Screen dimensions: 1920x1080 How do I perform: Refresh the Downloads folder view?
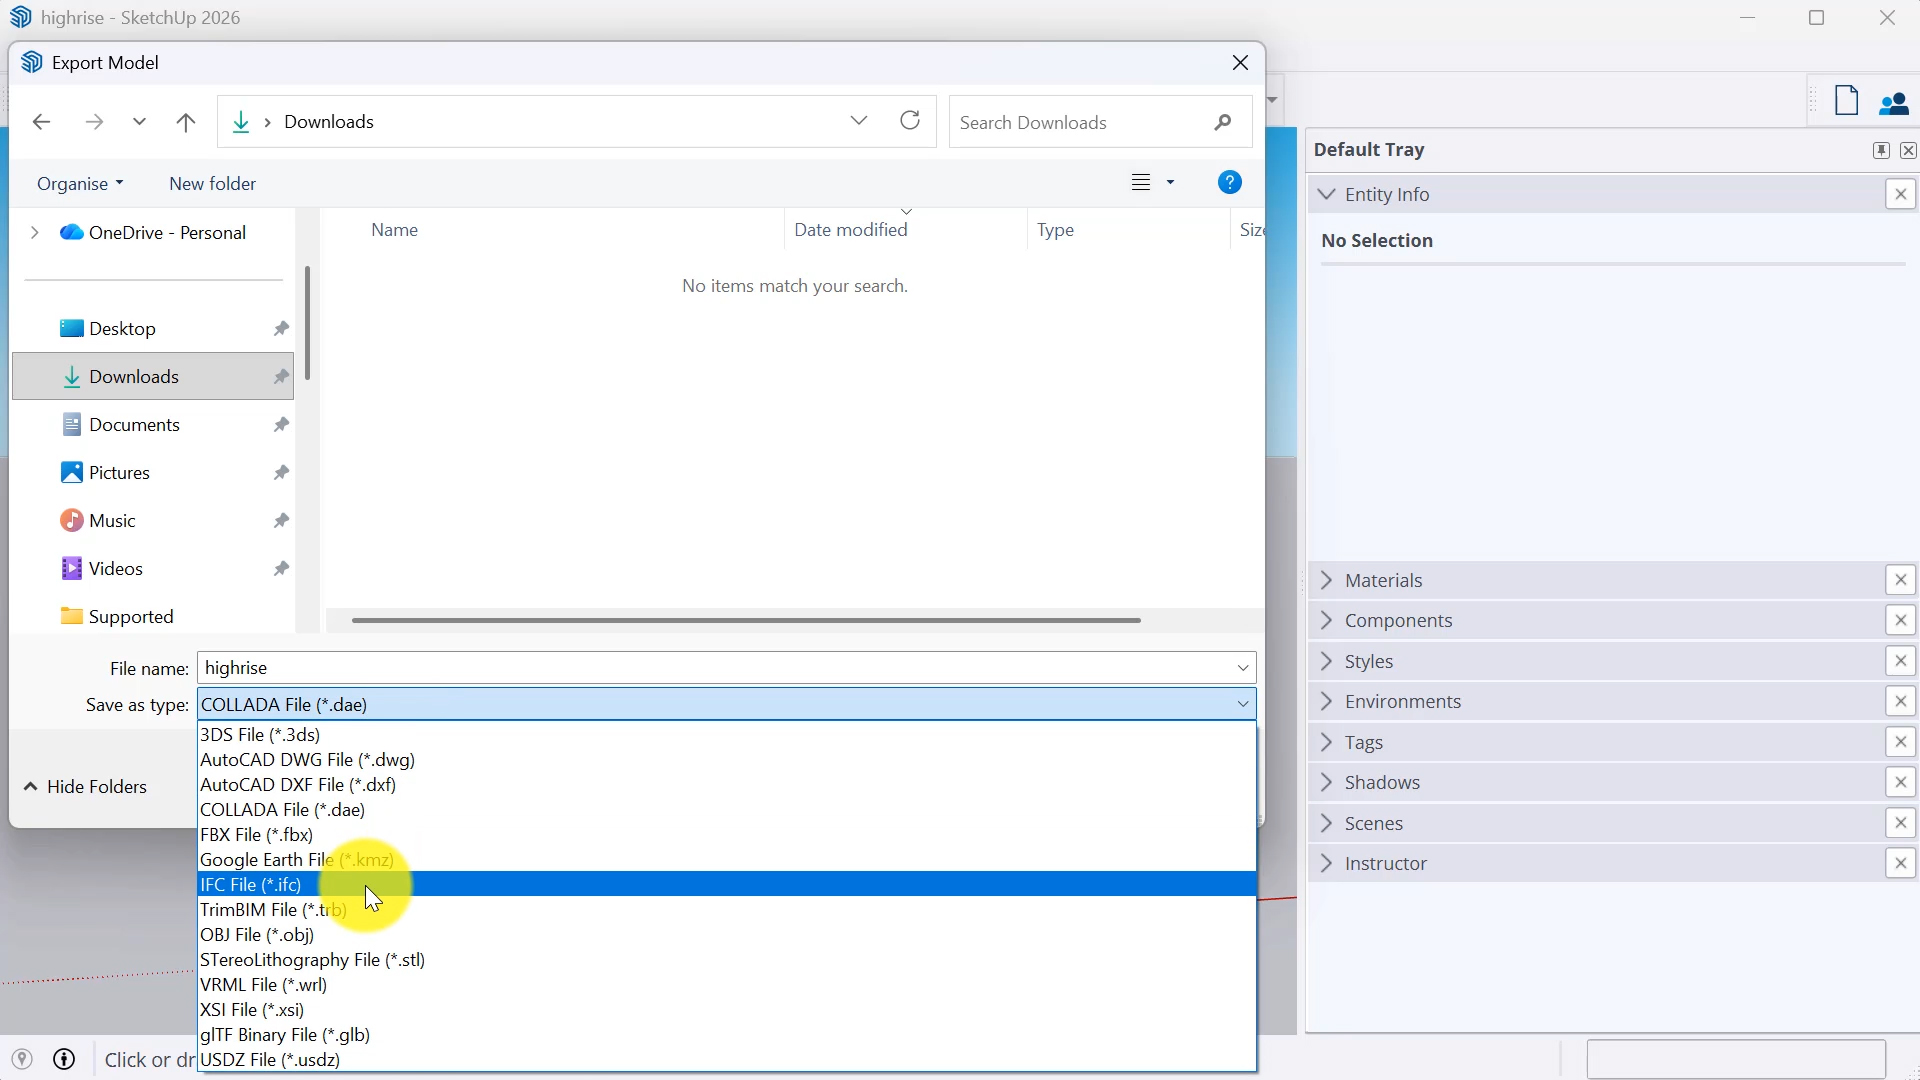point(908,119)
